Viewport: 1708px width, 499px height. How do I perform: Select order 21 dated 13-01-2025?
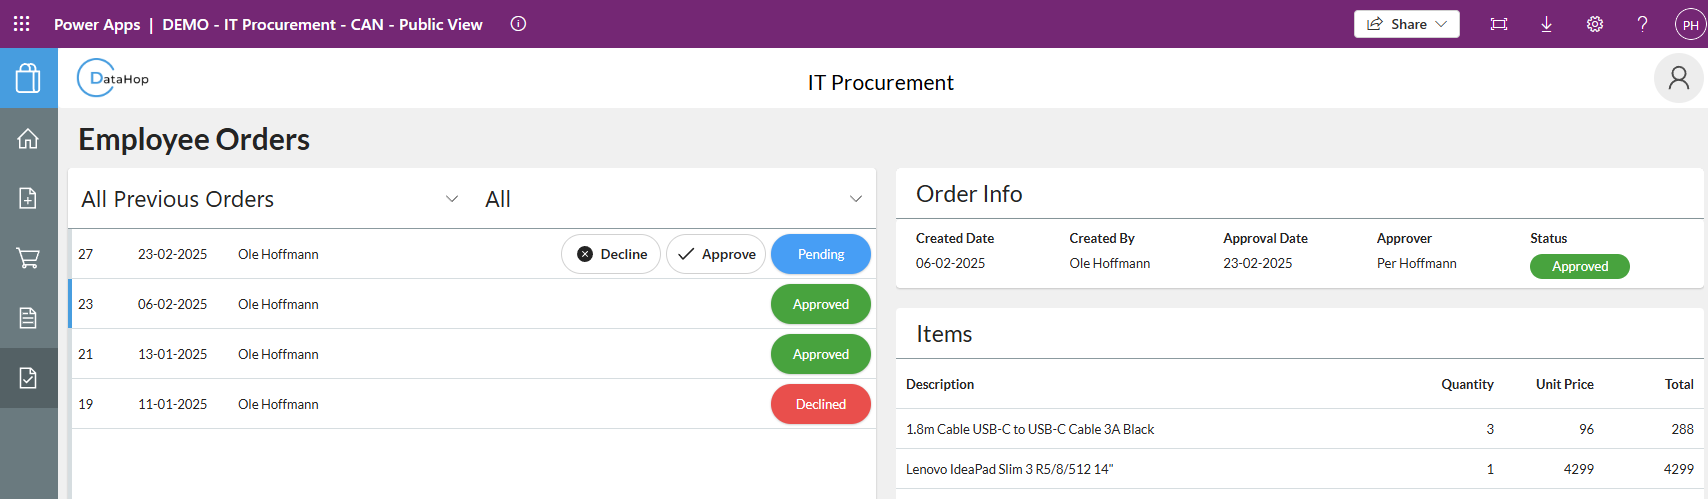point(300,354)
